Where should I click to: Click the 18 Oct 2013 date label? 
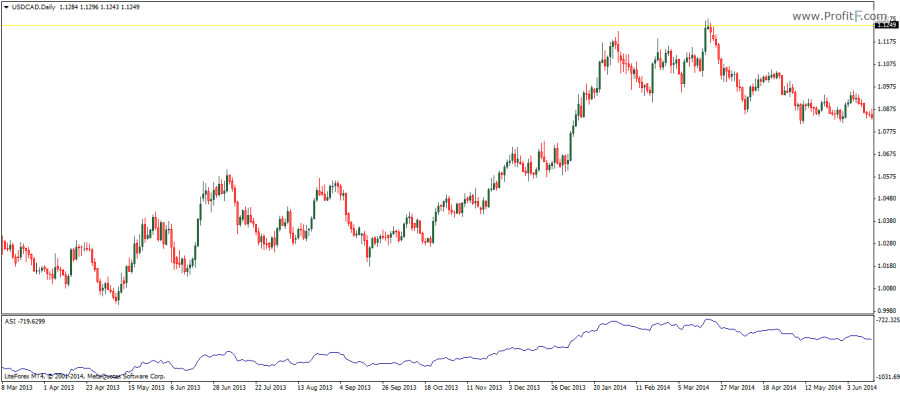(440, 387)
